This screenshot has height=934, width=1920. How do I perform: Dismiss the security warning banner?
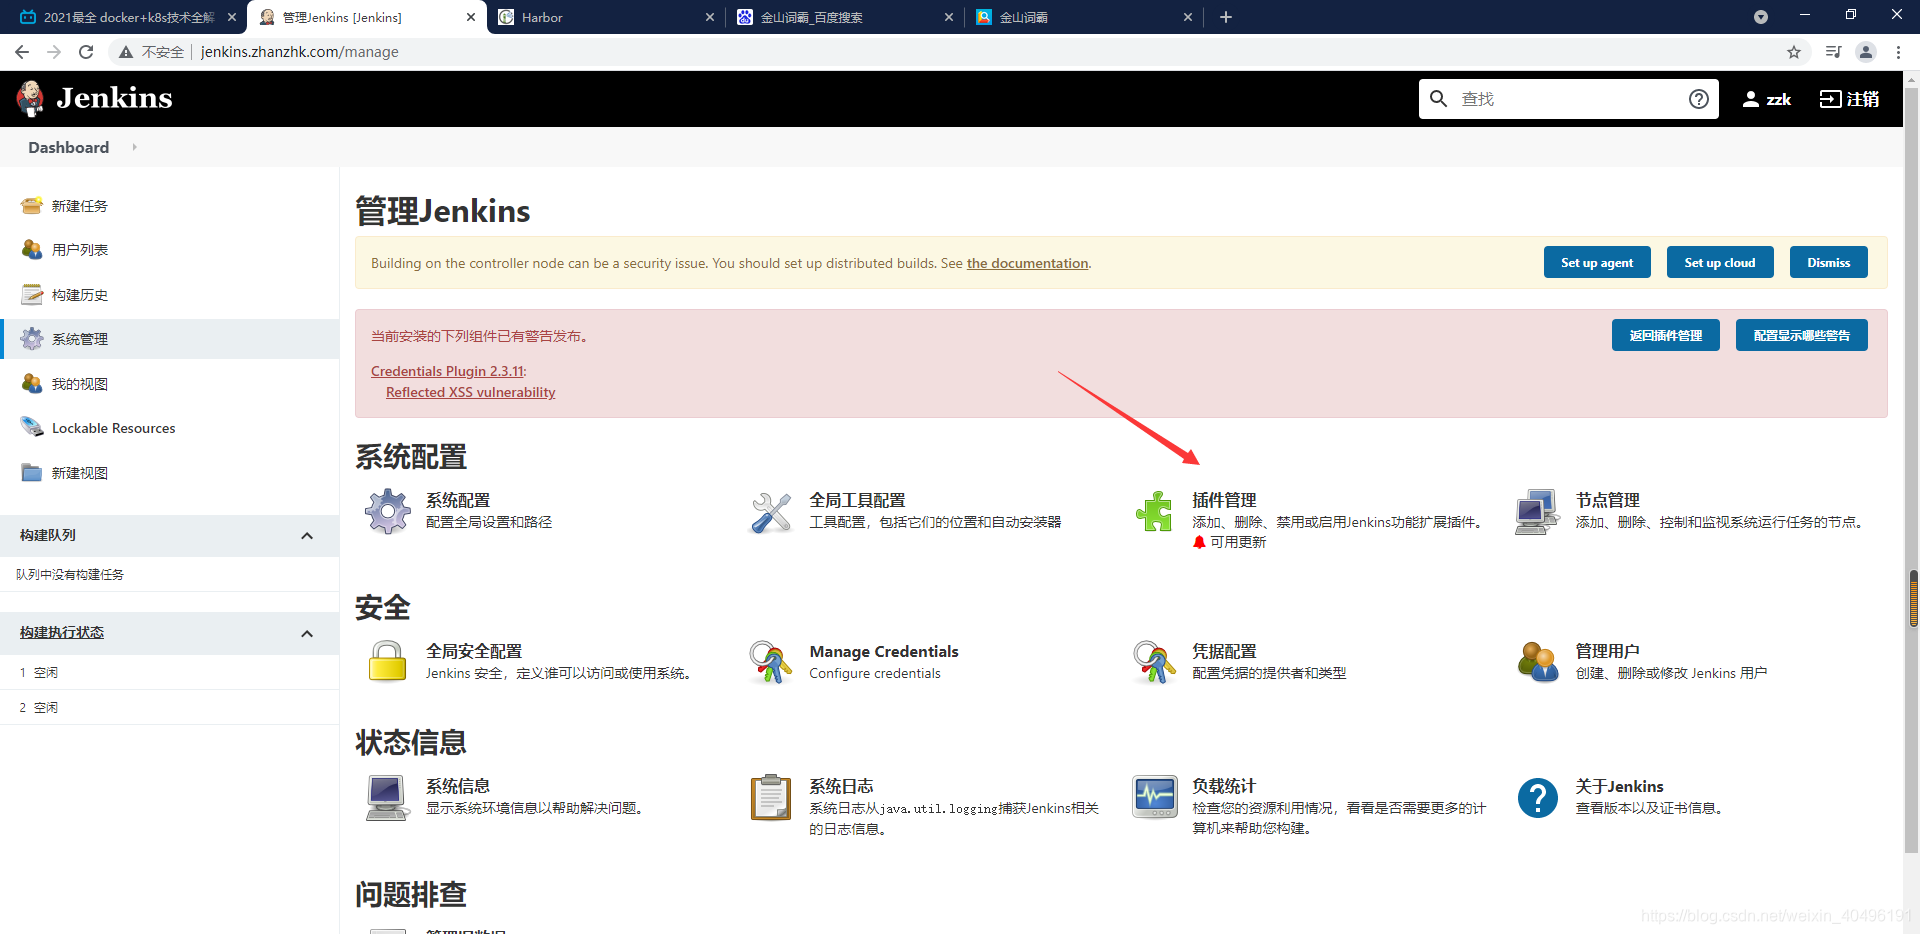[x=1829, y=263]
